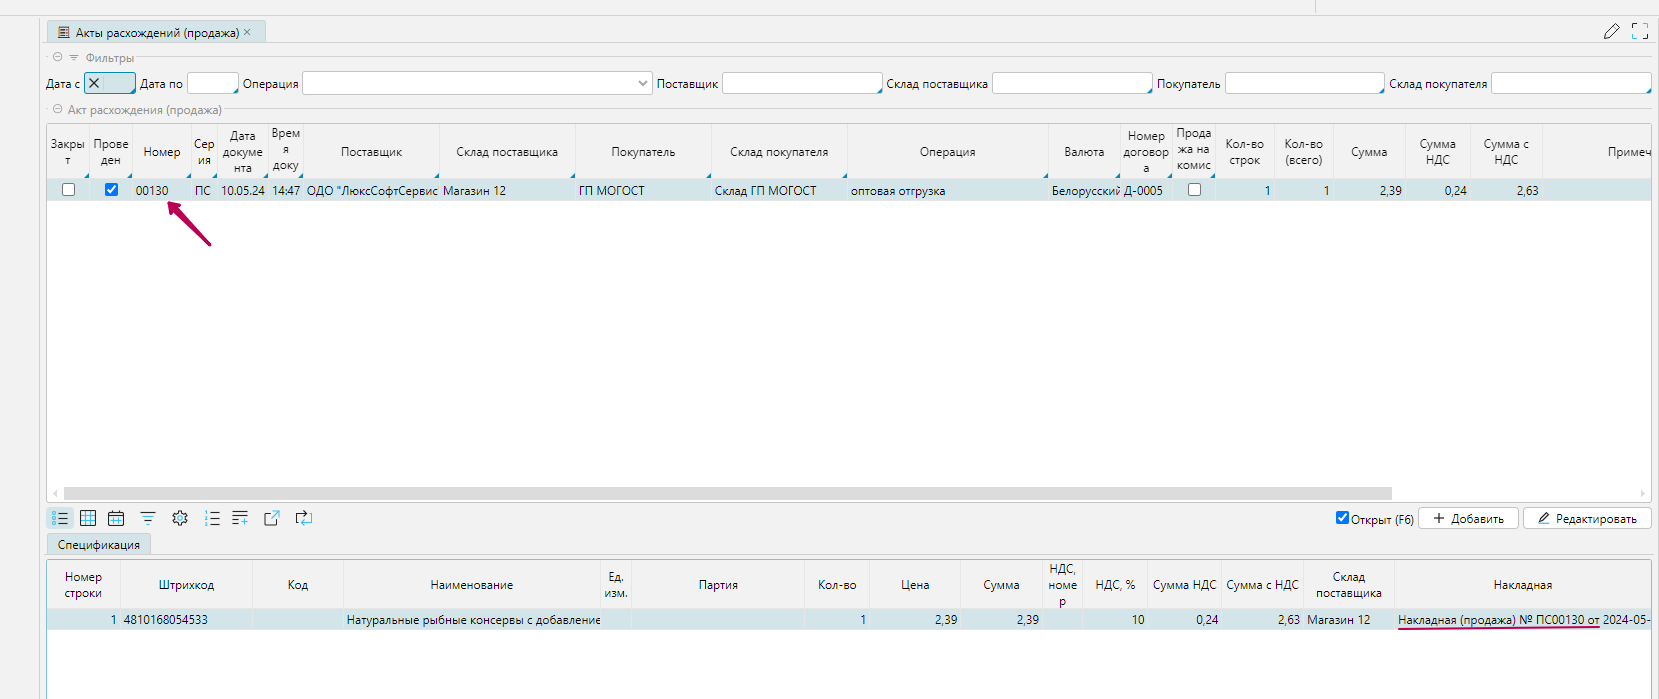The height and width of the screenshot is (699, 1659).
Task: Click the horizontal scrollbar of the acts table
Action: tap(727, 494)
